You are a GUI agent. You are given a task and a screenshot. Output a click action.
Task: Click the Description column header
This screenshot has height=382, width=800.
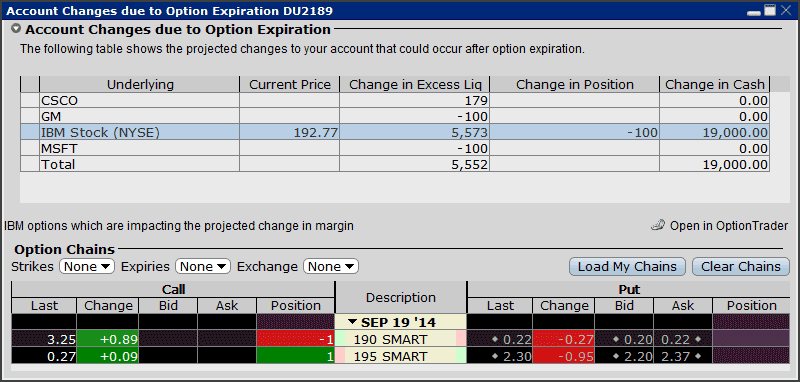click(x=401, y=297)
